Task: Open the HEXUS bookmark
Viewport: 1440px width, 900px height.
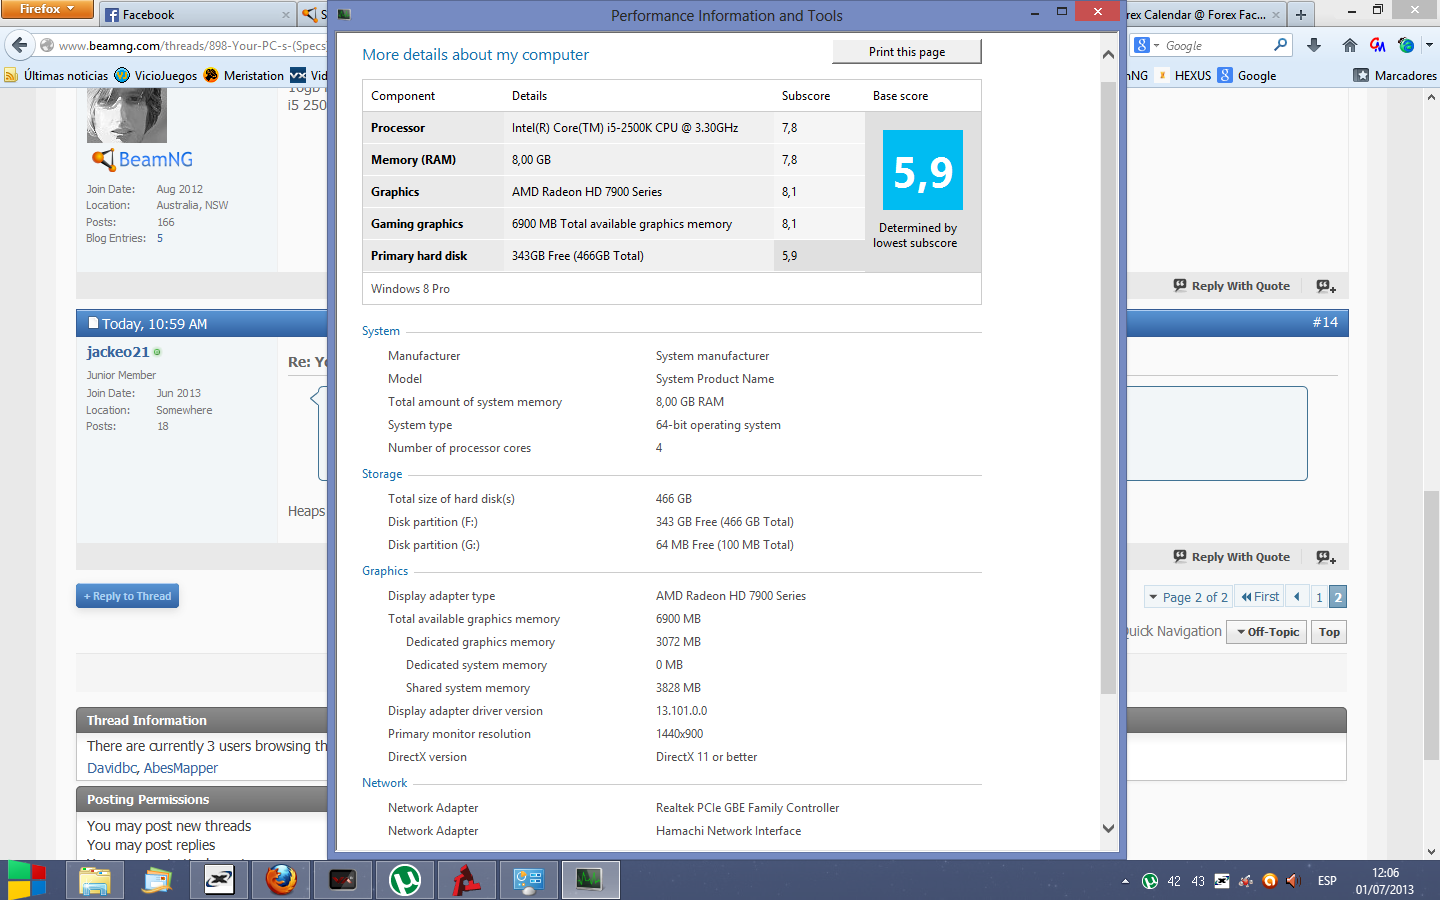Action: click(1183, 75)
